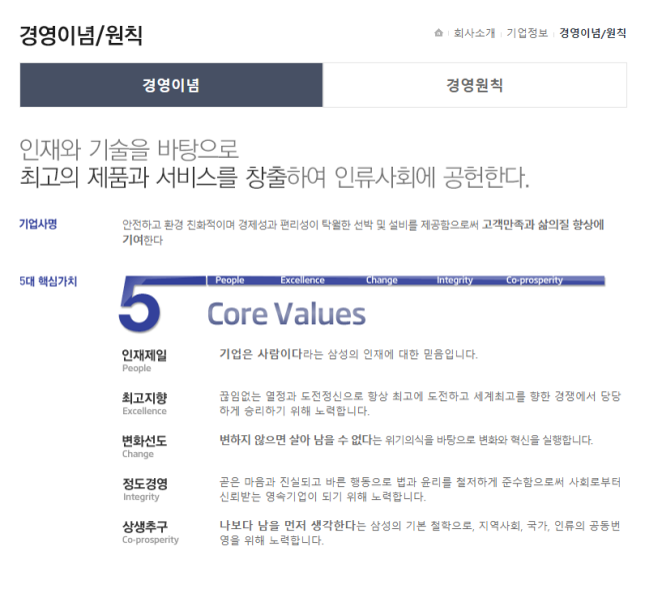This screenshot has height=589, width=666.
Task: Click the 5대 핵심가치 section label
Action: tap(48, 281)
